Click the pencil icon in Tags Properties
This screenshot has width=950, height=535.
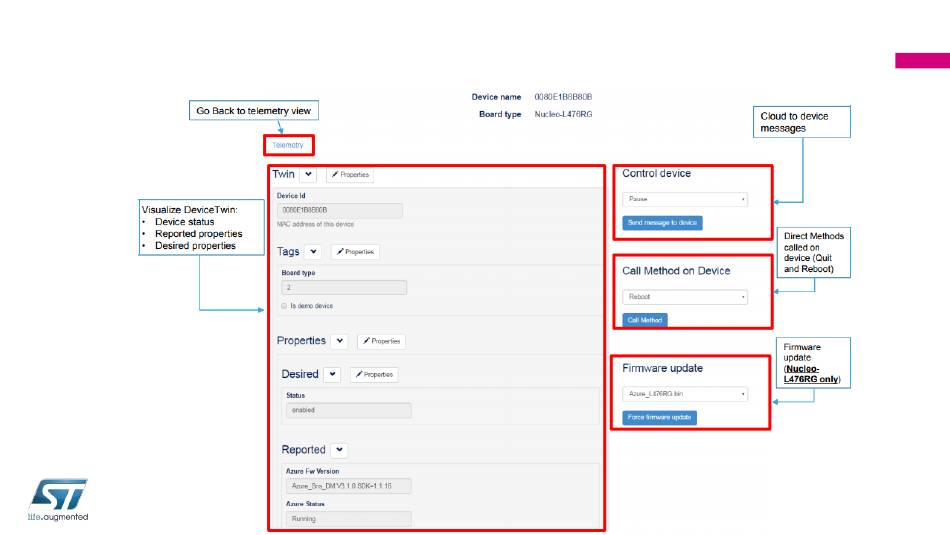click(x=340, y=251)
